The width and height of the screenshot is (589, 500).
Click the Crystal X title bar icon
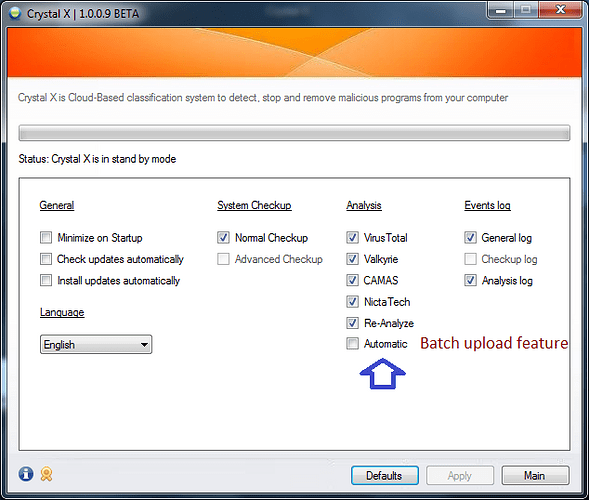pos(15,14)
